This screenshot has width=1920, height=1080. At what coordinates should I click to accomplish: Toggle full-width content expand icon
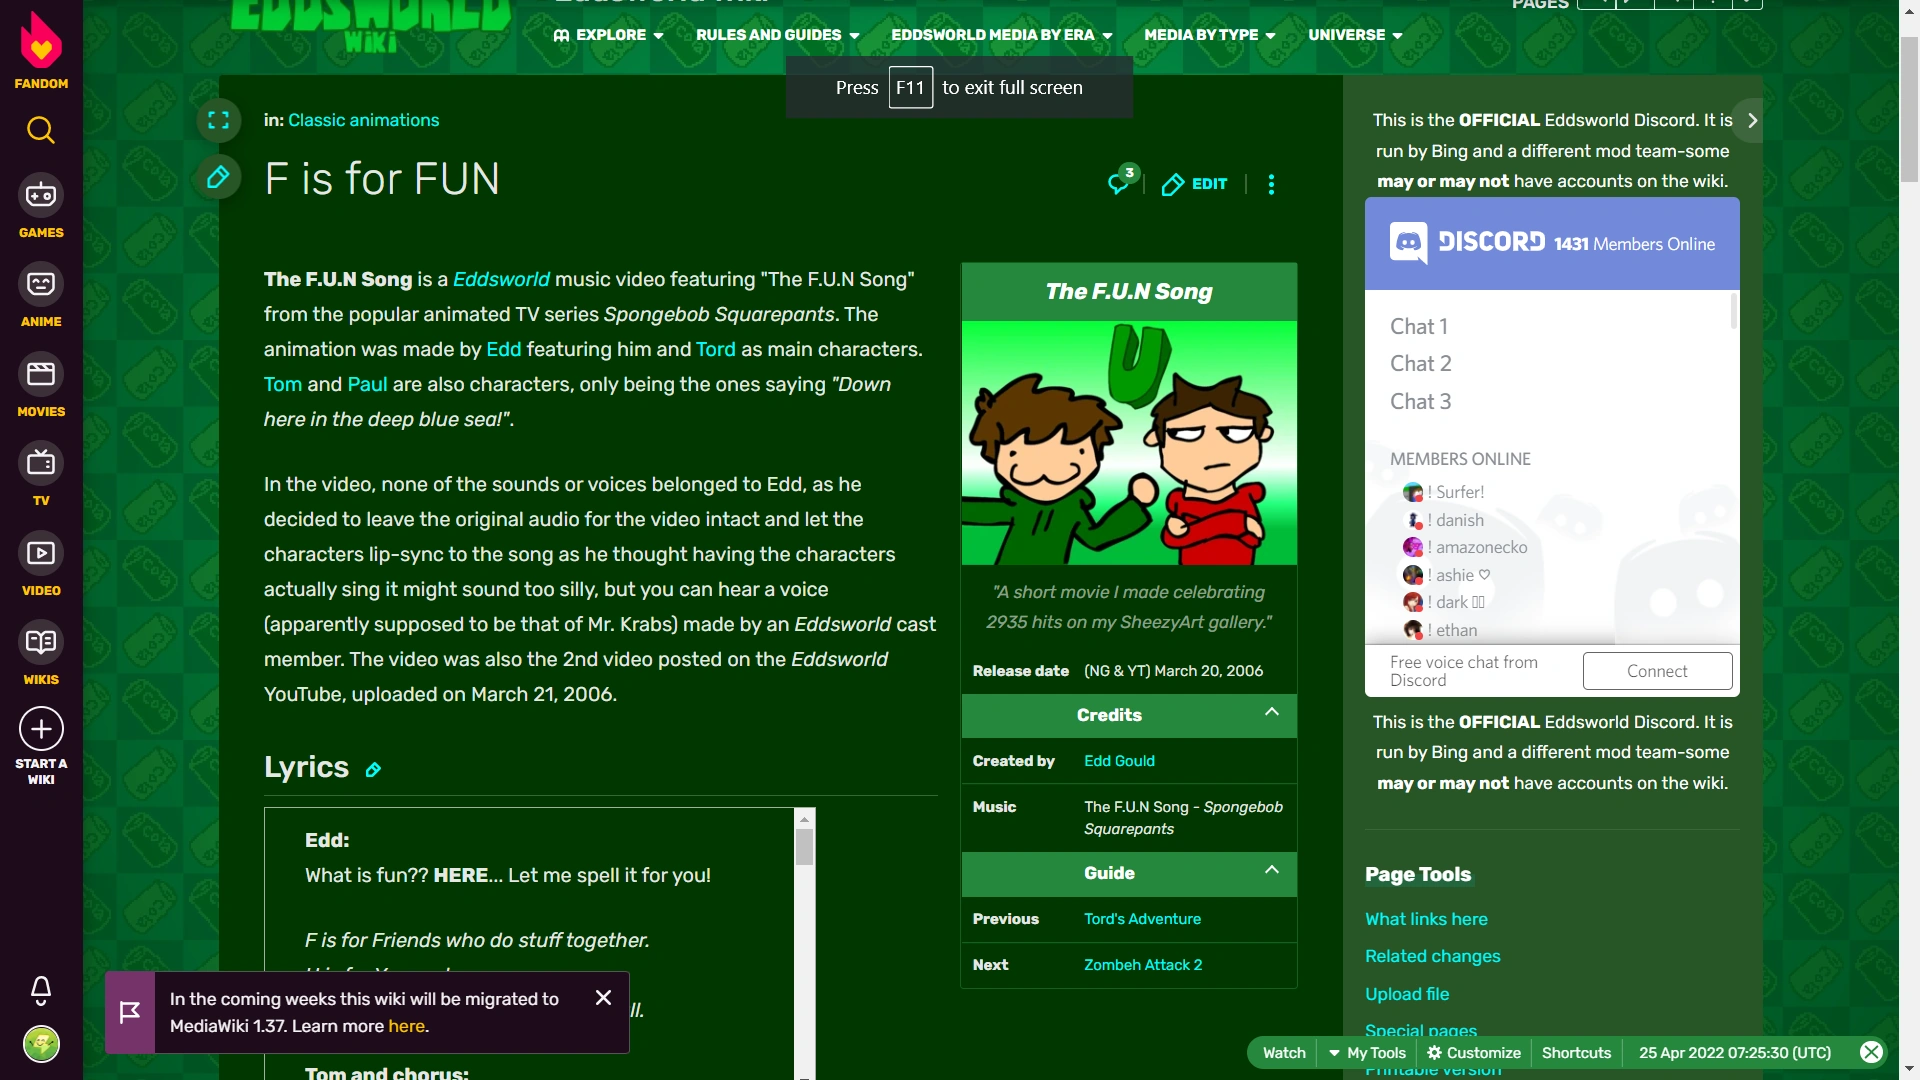pos(218,121)
